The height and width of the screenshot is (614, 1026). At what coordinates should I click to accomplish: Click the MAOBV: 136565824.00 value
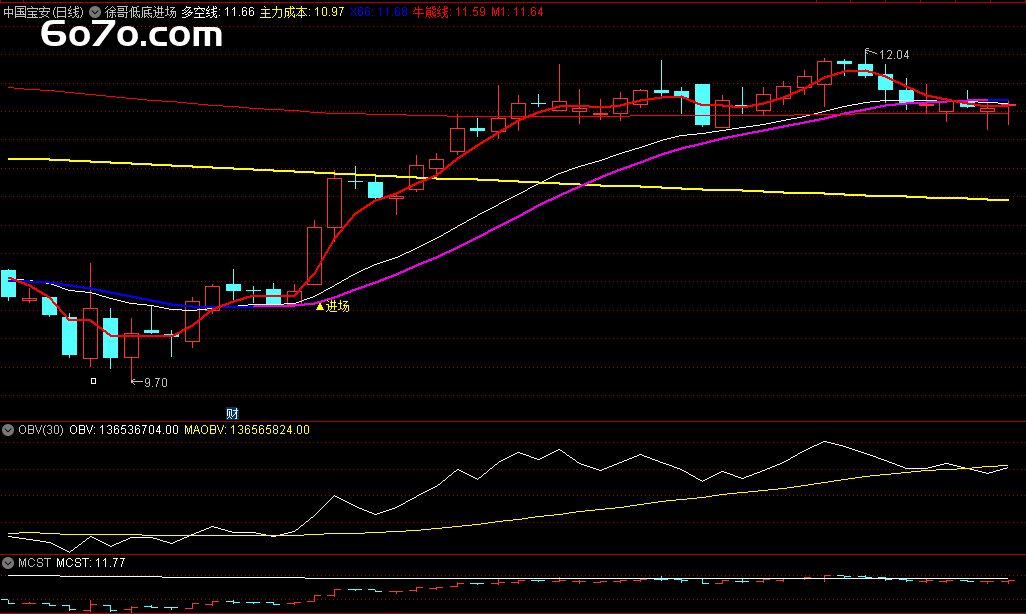tap(247, 430)
